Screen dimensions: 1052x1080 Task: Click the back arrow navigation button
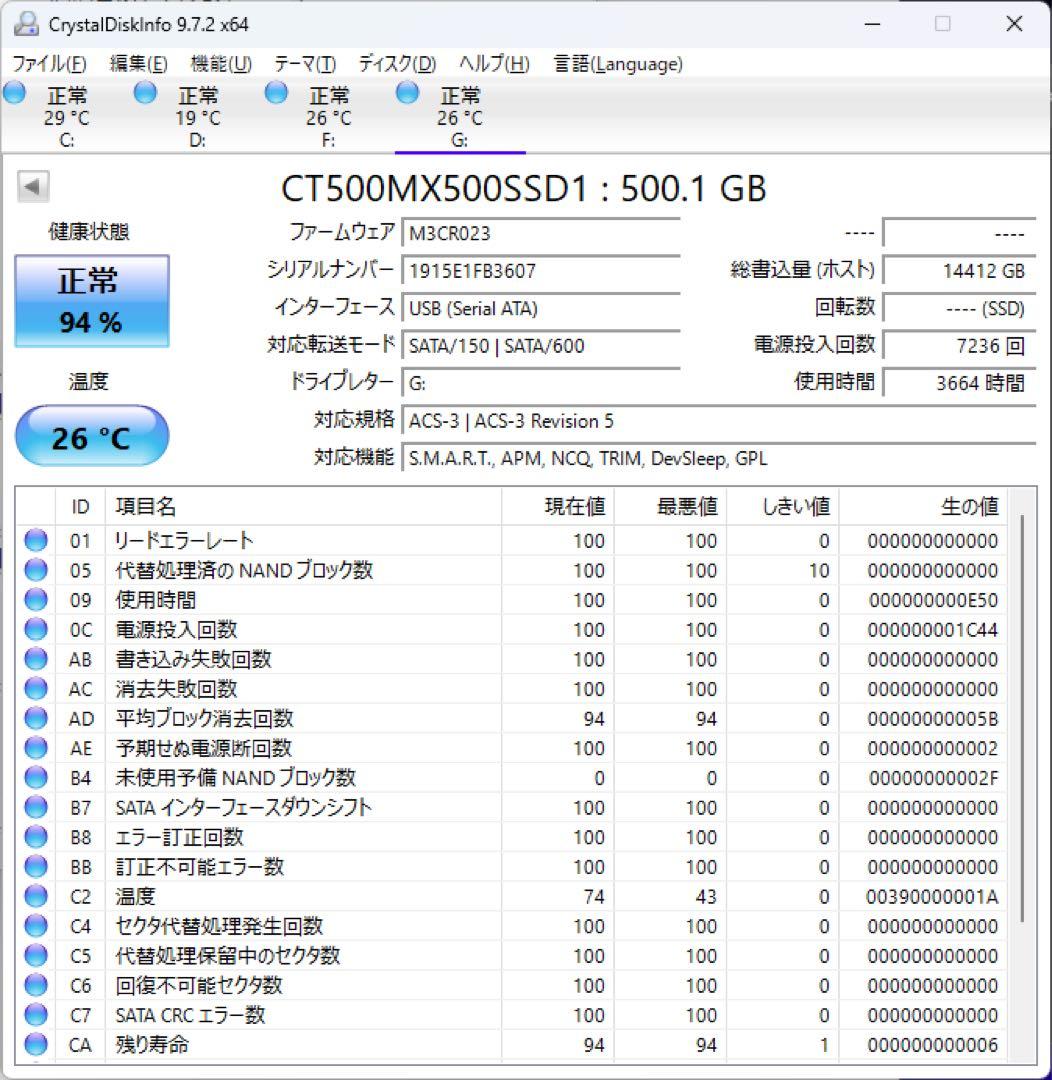point(32,188)
